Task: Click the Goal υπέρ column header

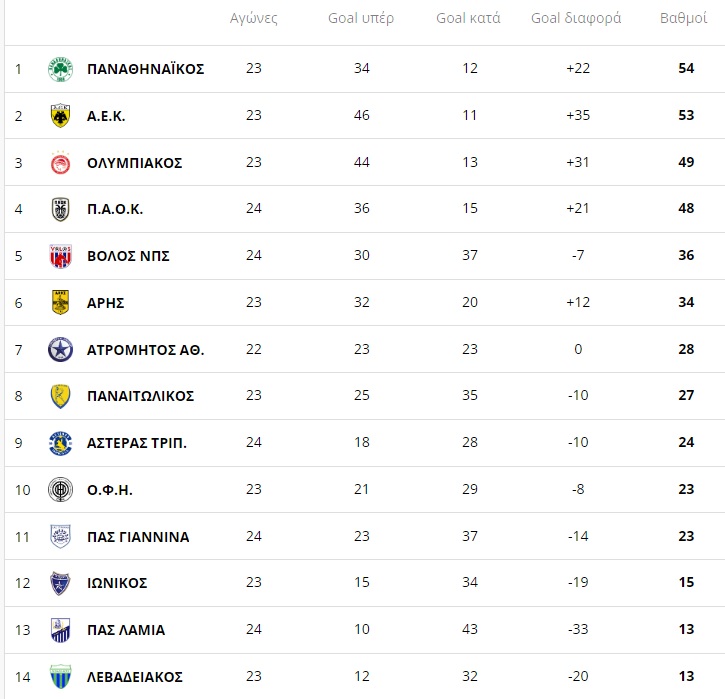Action: coord(361,18)
